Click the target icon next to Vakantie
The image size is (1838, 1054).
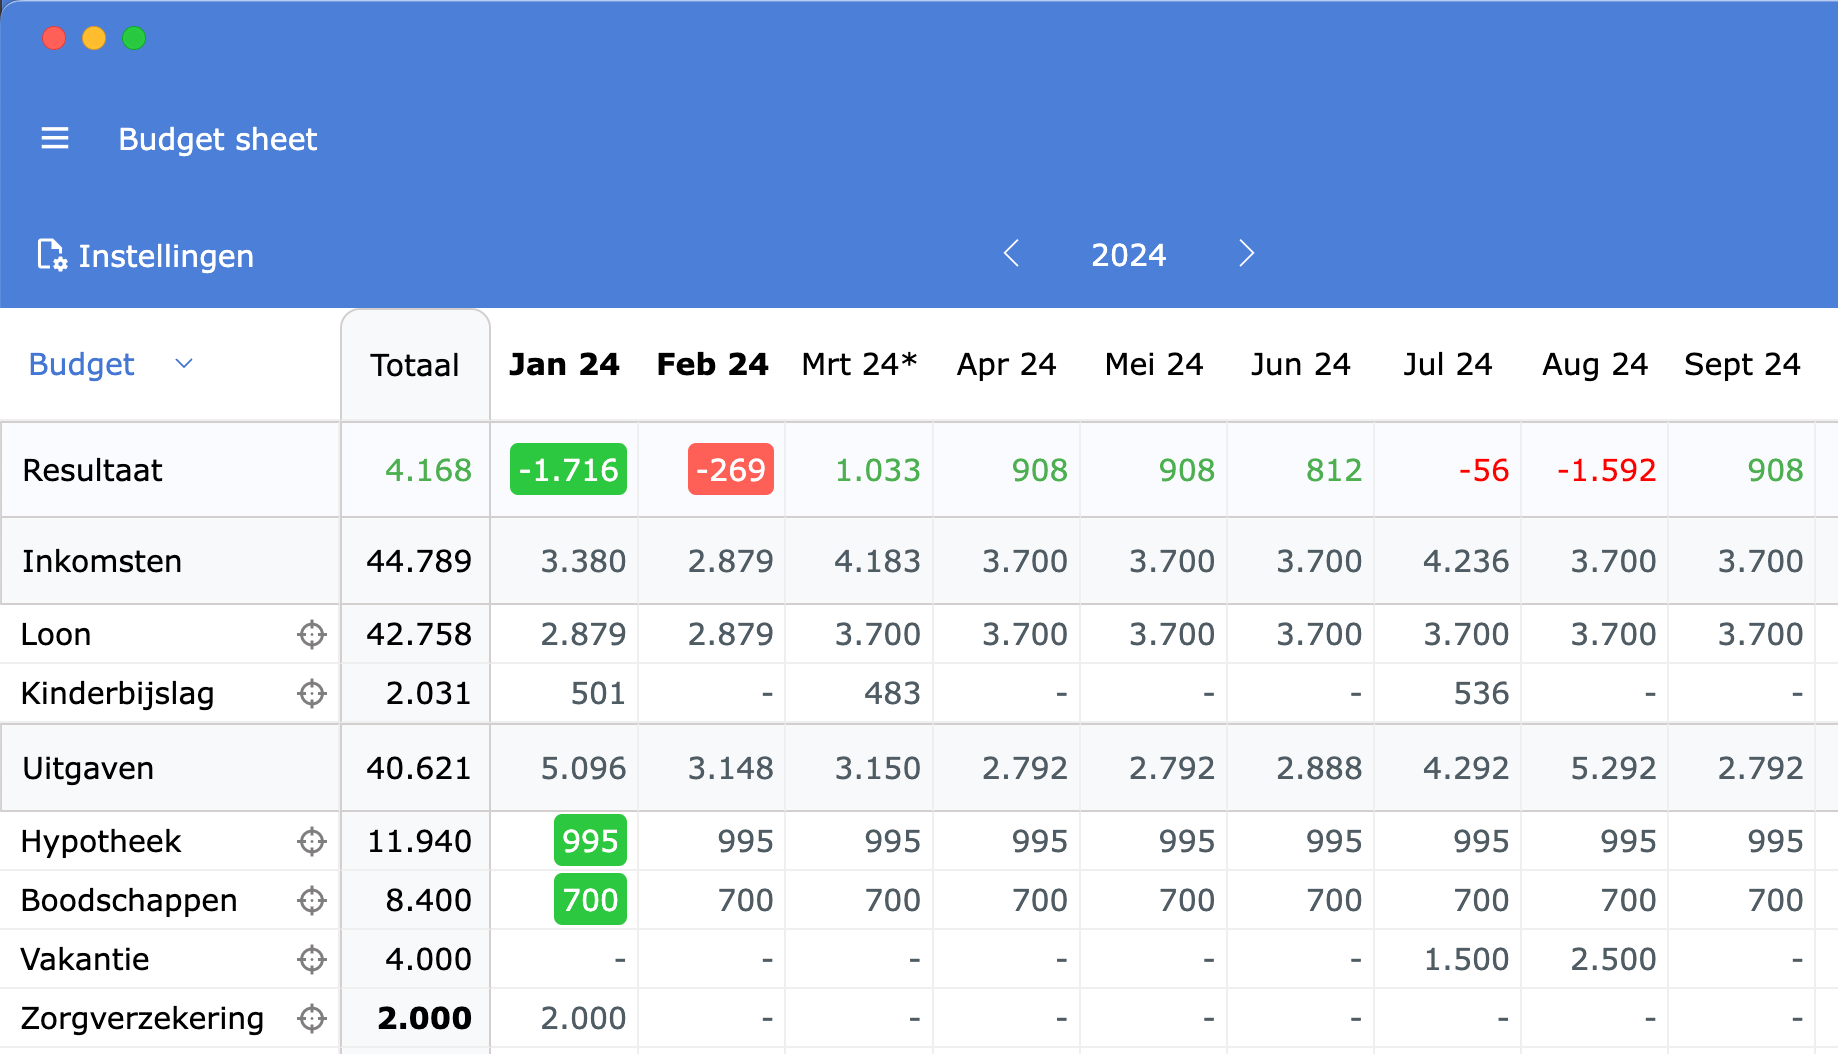312,960
